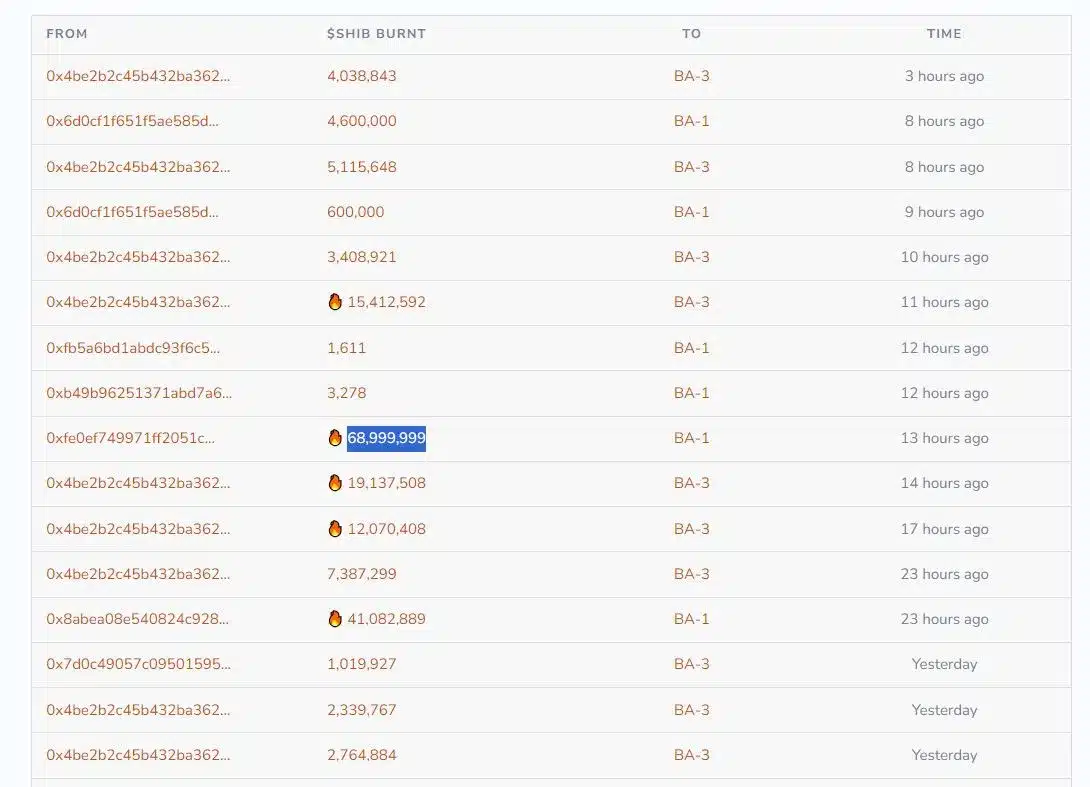The width and height of the screenshot is (1090, 787).
Task: Click the flame icon beside 68,999,999
Action: (335, 437)
